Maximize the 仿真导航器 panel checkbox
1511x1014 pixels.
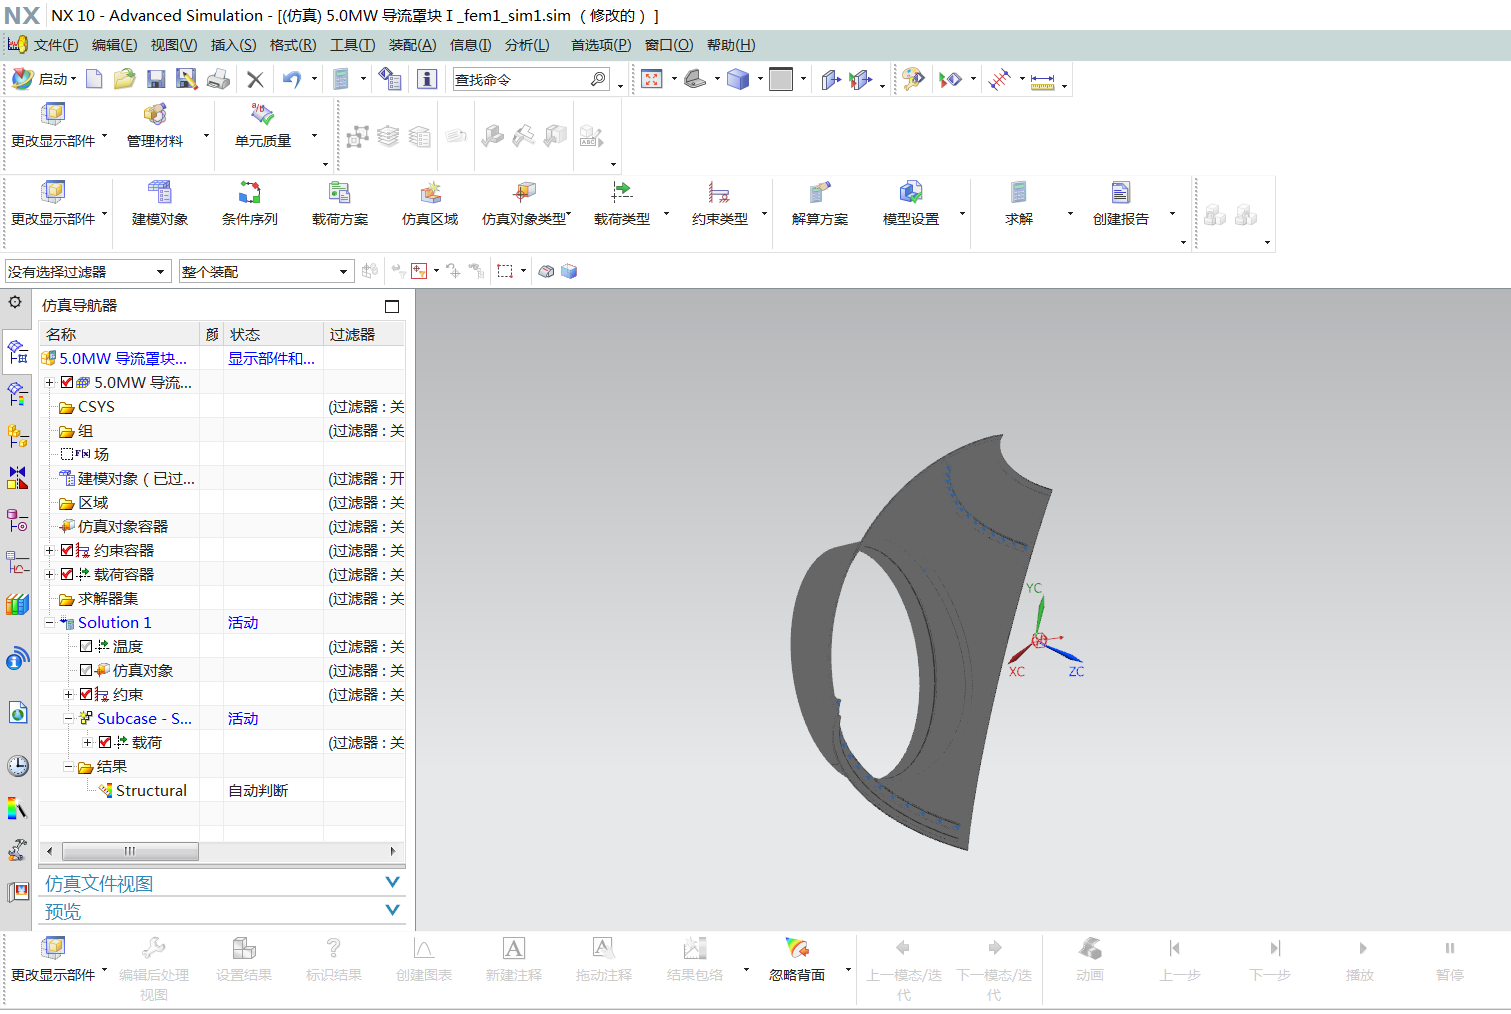(x=392, y=306)
